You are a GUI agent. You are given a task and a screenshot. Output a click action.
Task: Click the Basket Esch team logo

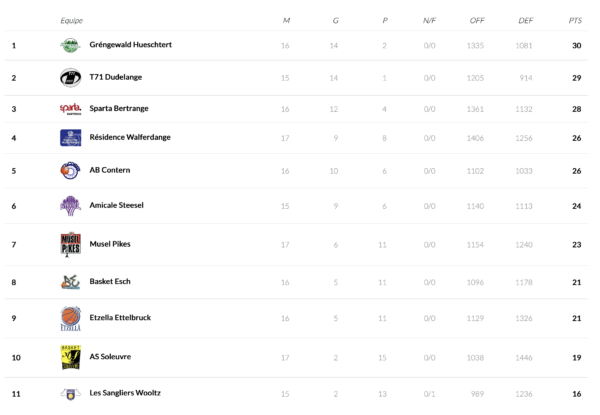[x=70, y=281]
